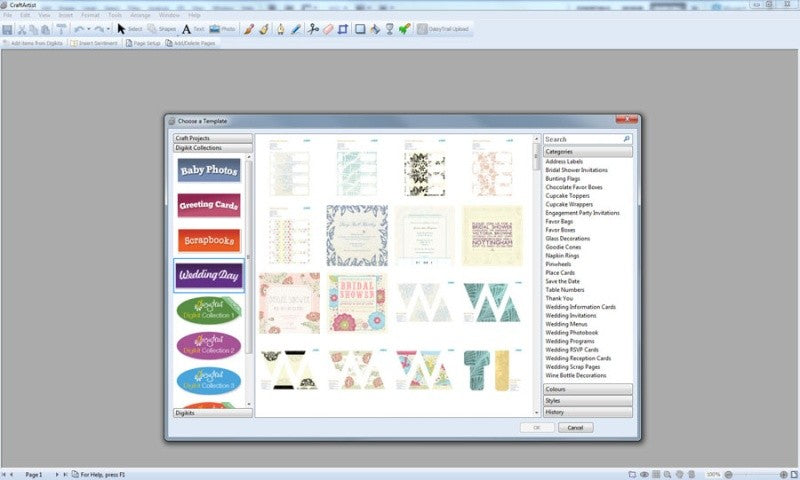Collapse the Categories section
Screen dimensions: 800x480
click(588, 151)
